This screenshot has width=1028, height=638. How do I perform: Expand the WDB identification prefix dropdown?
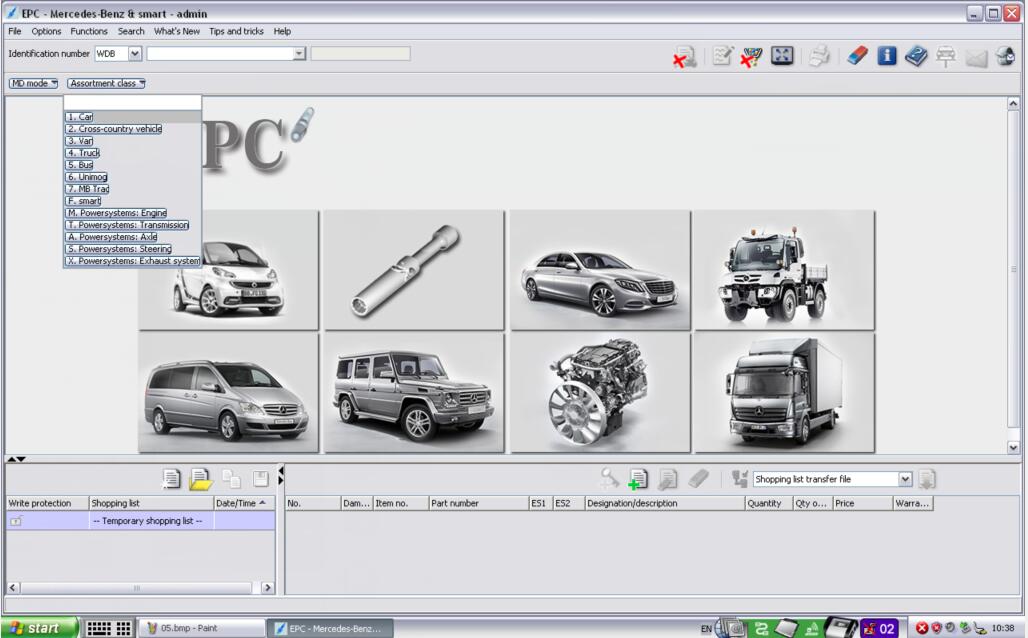[x=135, y=54]
